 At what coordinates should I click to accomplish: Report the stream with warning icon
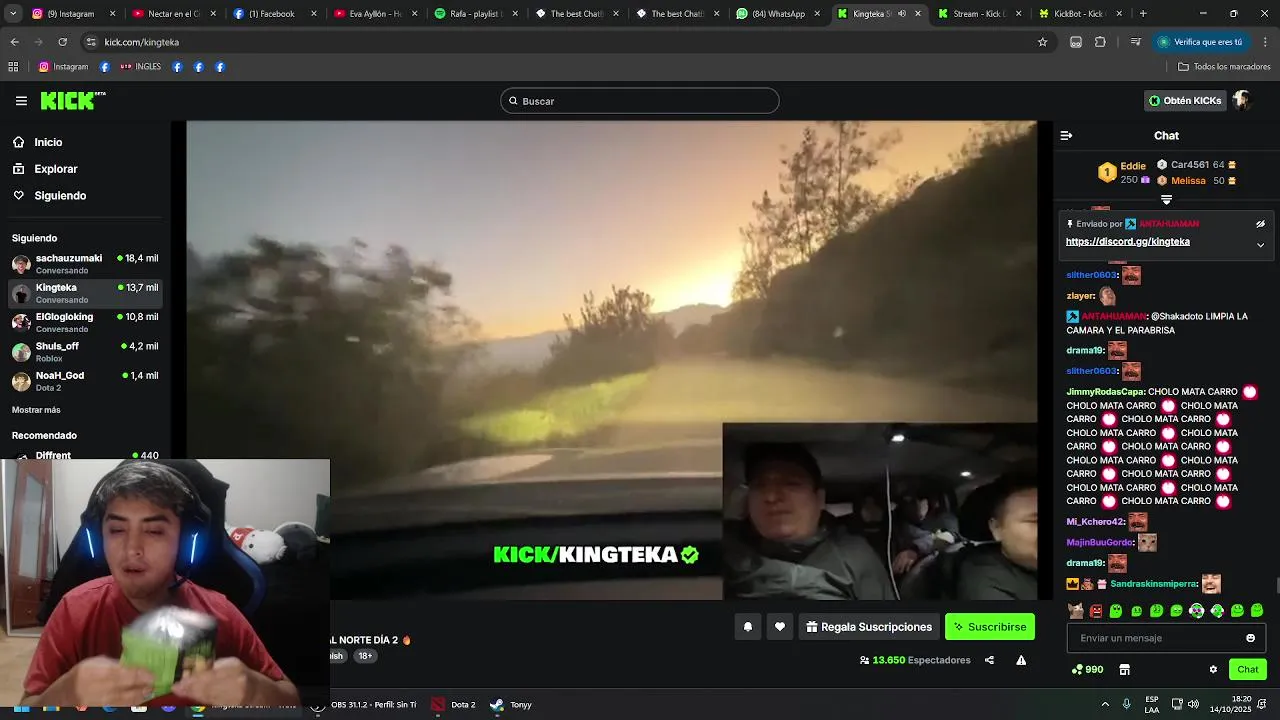1021,660
